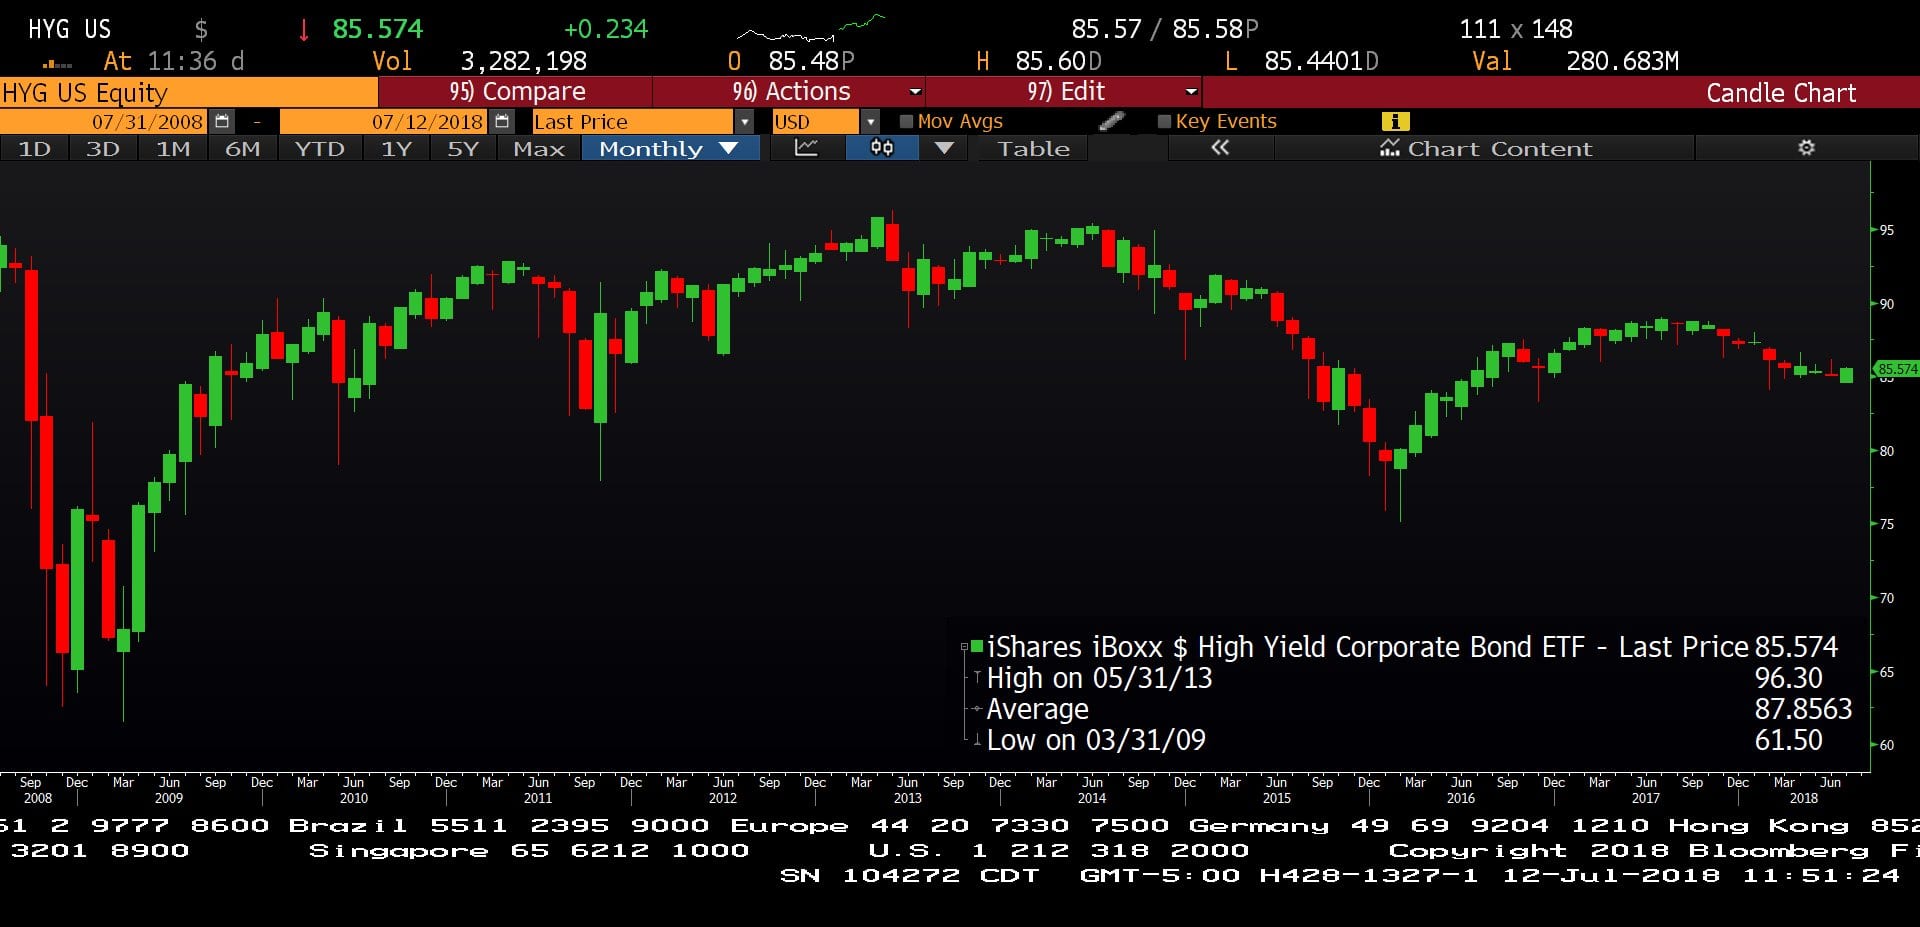Open the Monthly periodicity dropdown
The height and width of the screenshot is (927, 1920).
(x=669, y=148)
